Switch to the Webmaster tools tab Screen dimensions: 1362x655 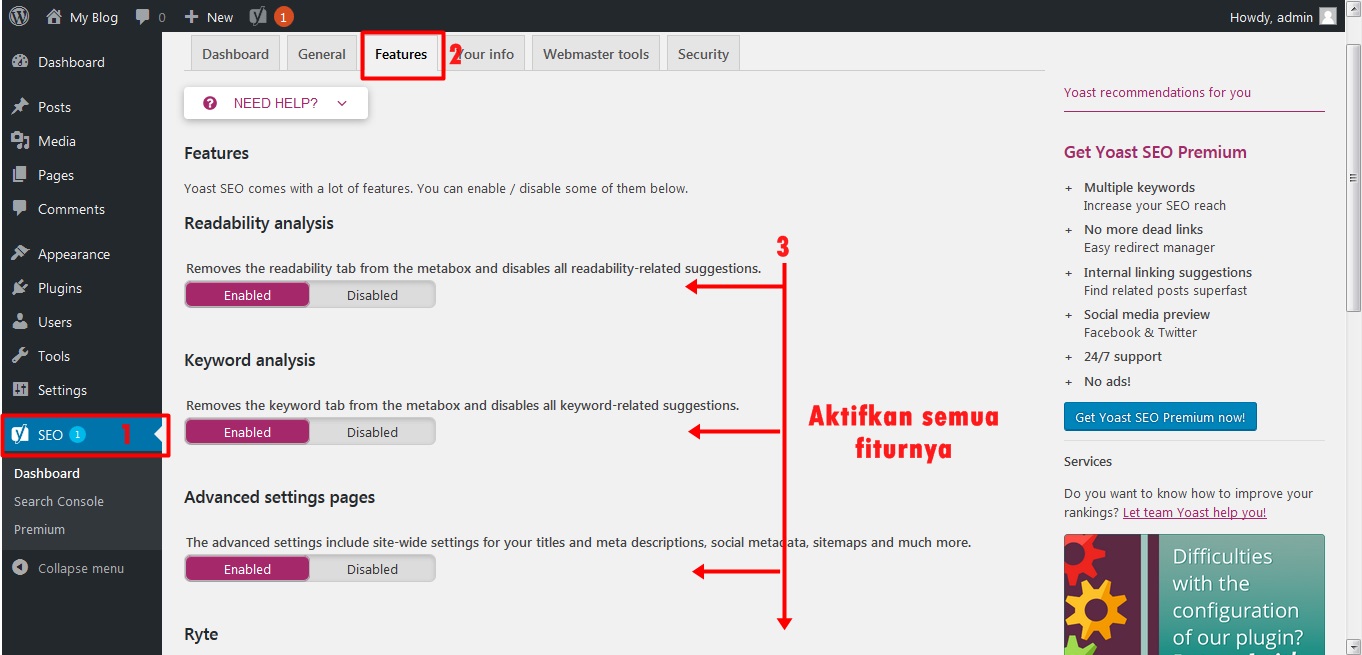[x=596, y=54]
